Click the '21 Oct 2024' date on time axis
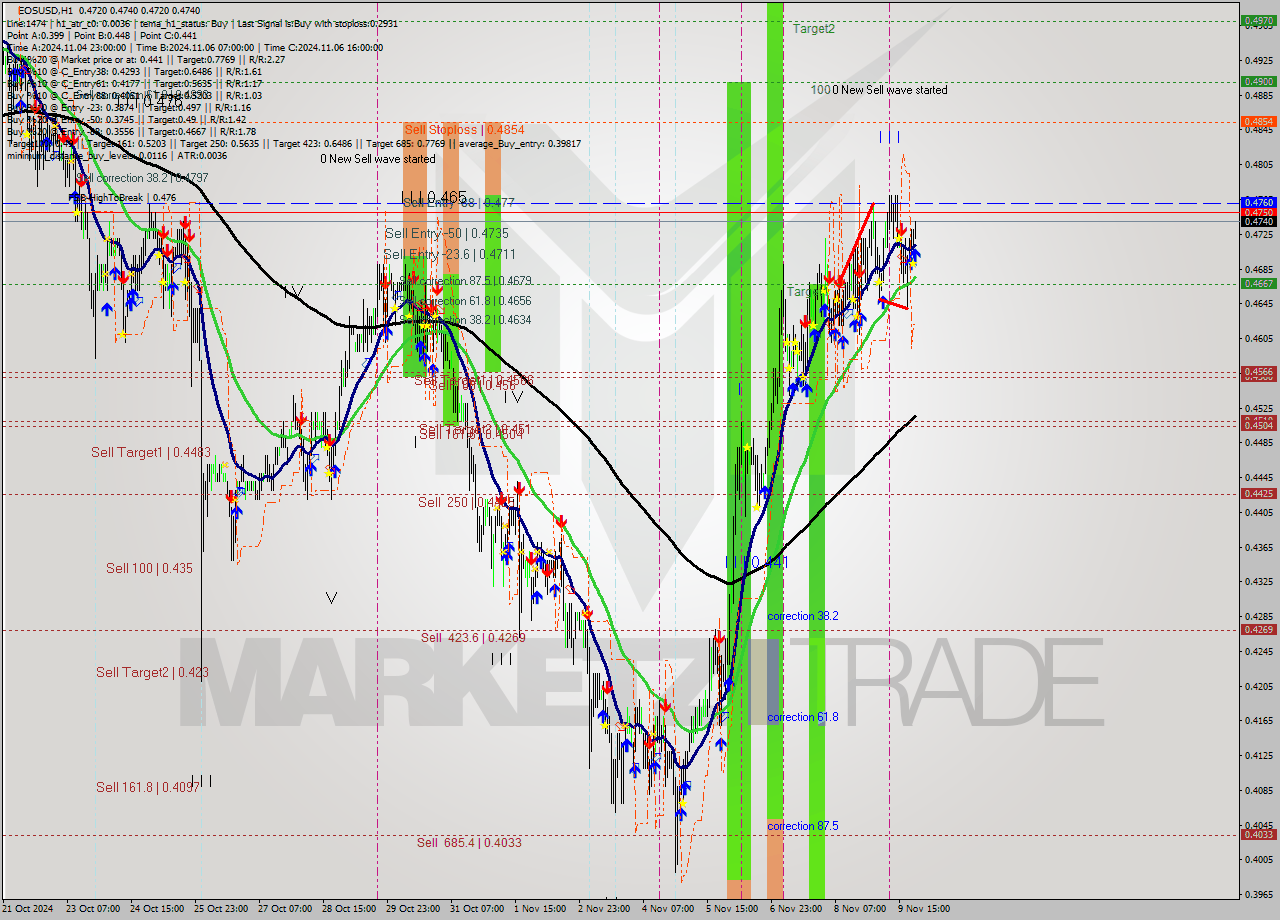 coord(27,909)
